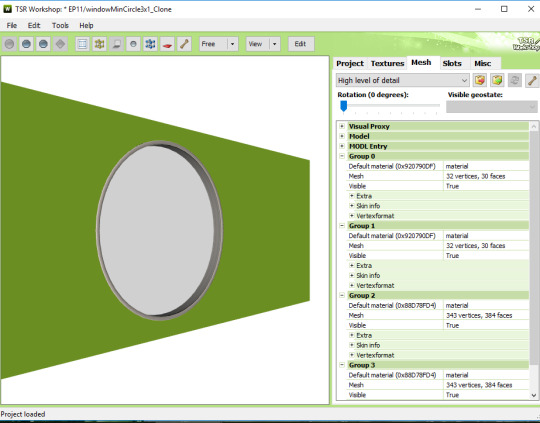Expand Vertexformat under Group 2
This screenshot has width=540, height=423.
tap(352, 355)
